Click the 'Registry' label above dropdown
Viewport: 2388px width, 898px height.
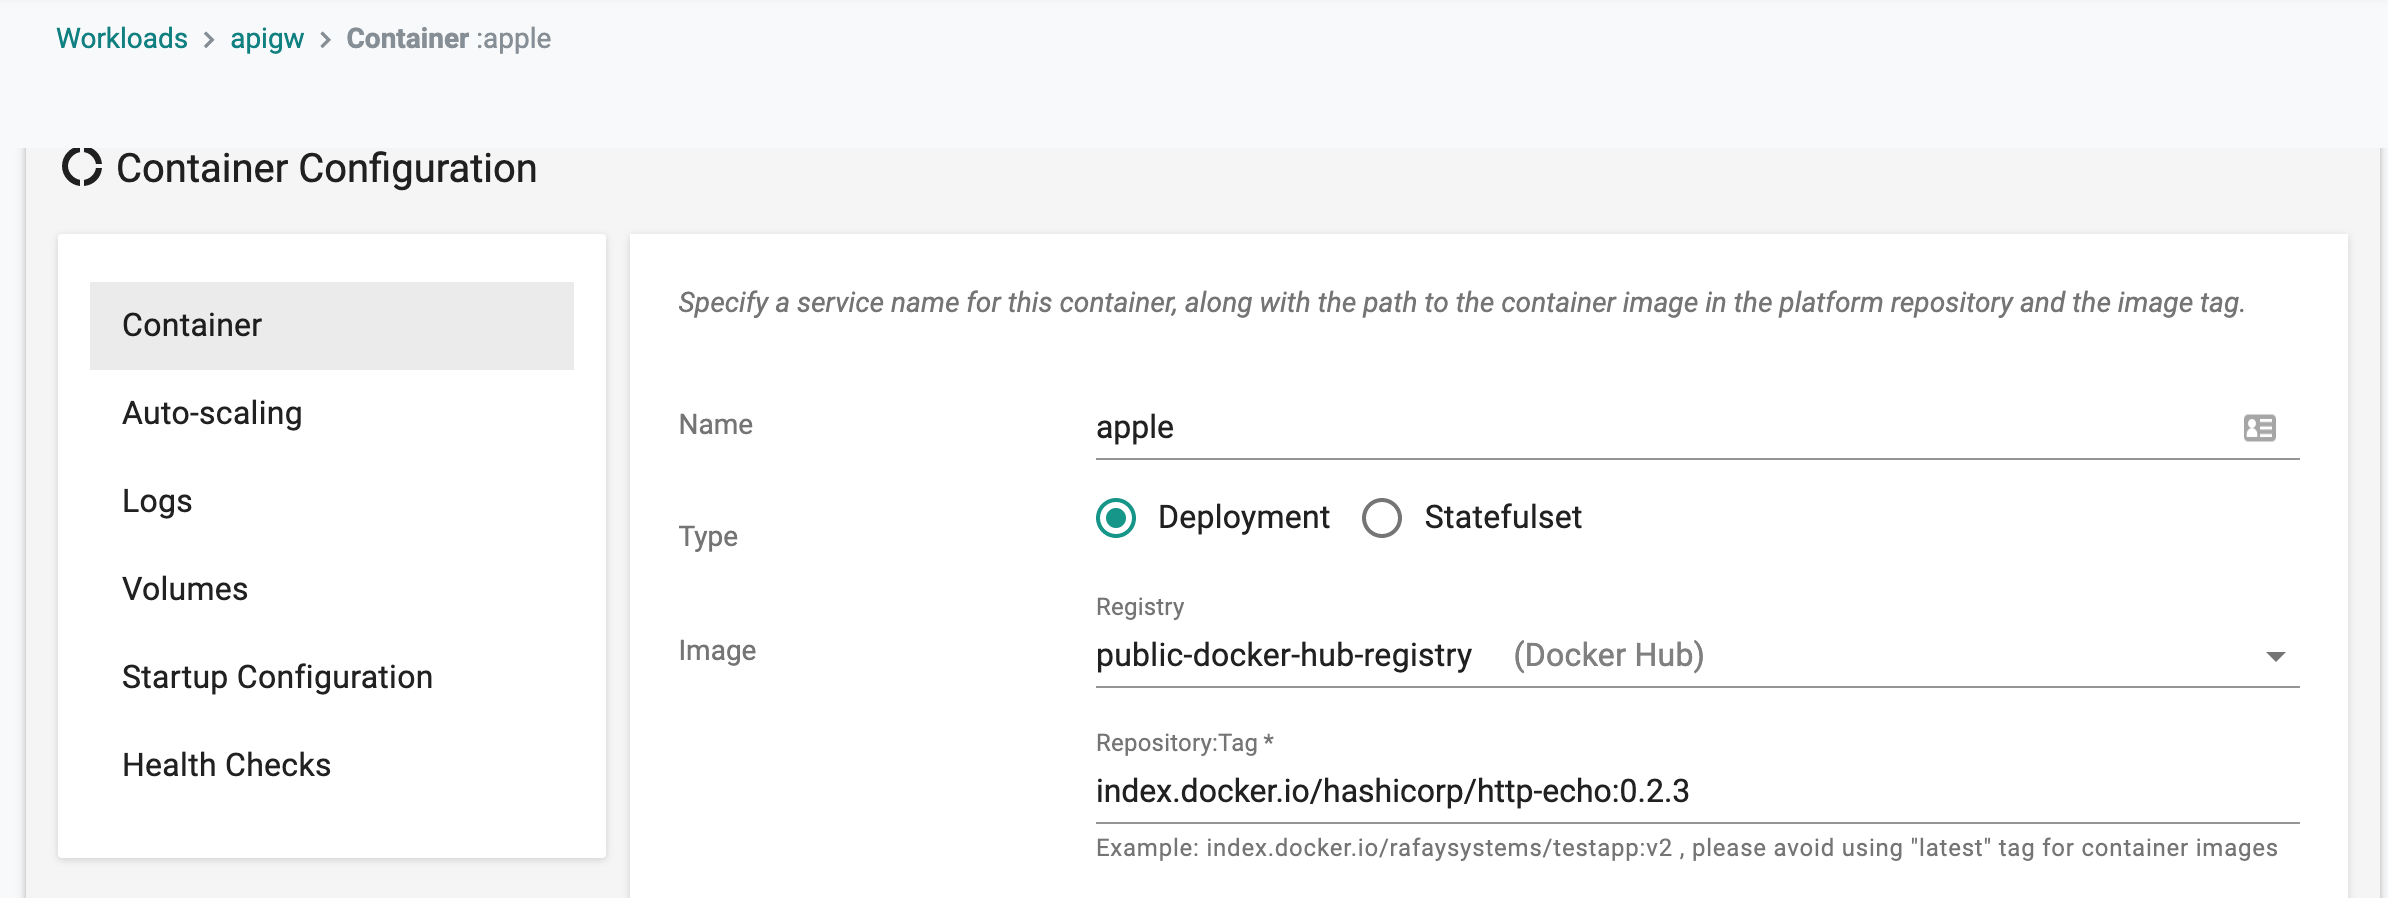click(1140, 607)
